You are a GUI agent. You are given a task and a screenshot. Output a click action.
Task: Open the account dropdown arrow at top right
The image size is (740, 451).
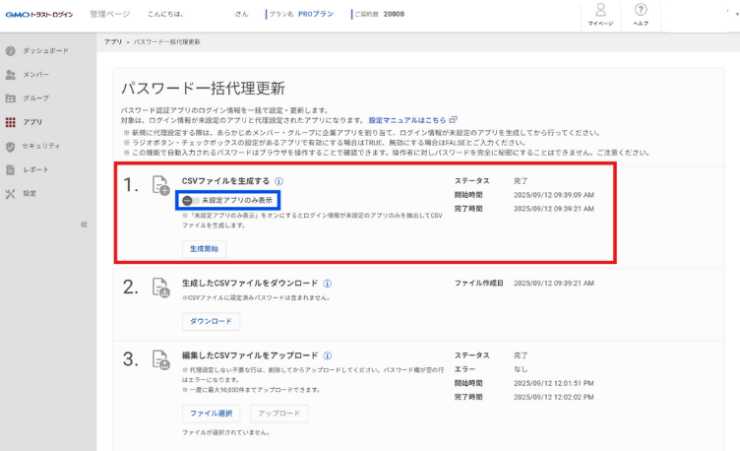coord(726,14)
